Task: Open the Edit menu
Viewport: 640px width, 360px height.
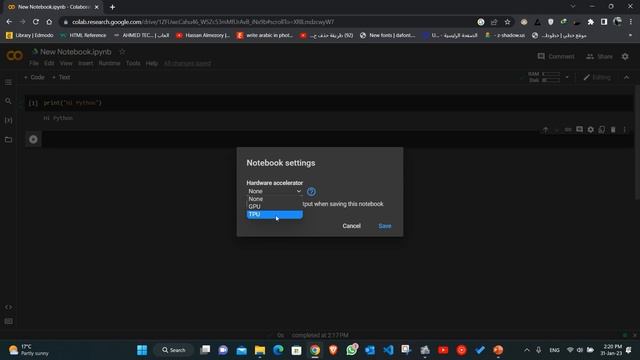Action: pos(49,63)
